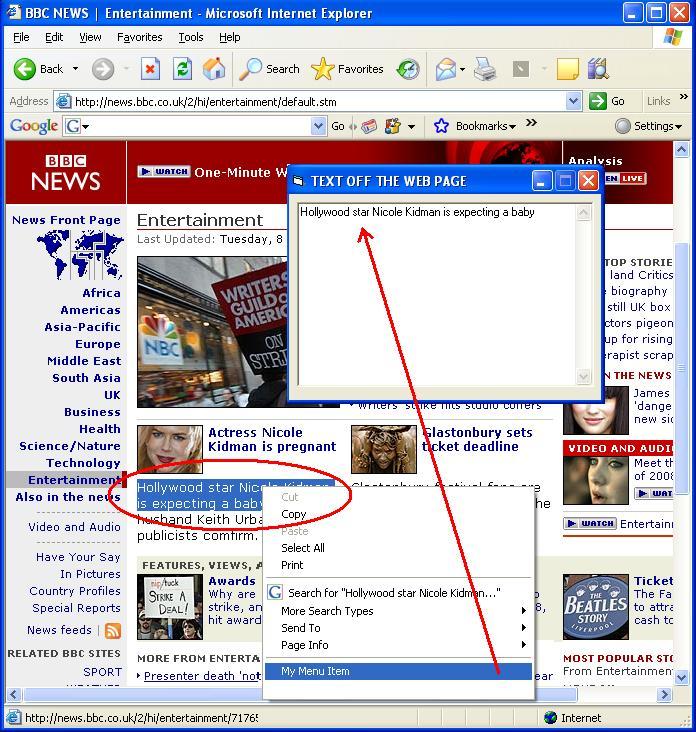Click My Menu Item in context menu
This screenshot has width=696, height=732.
pos(399,671)
